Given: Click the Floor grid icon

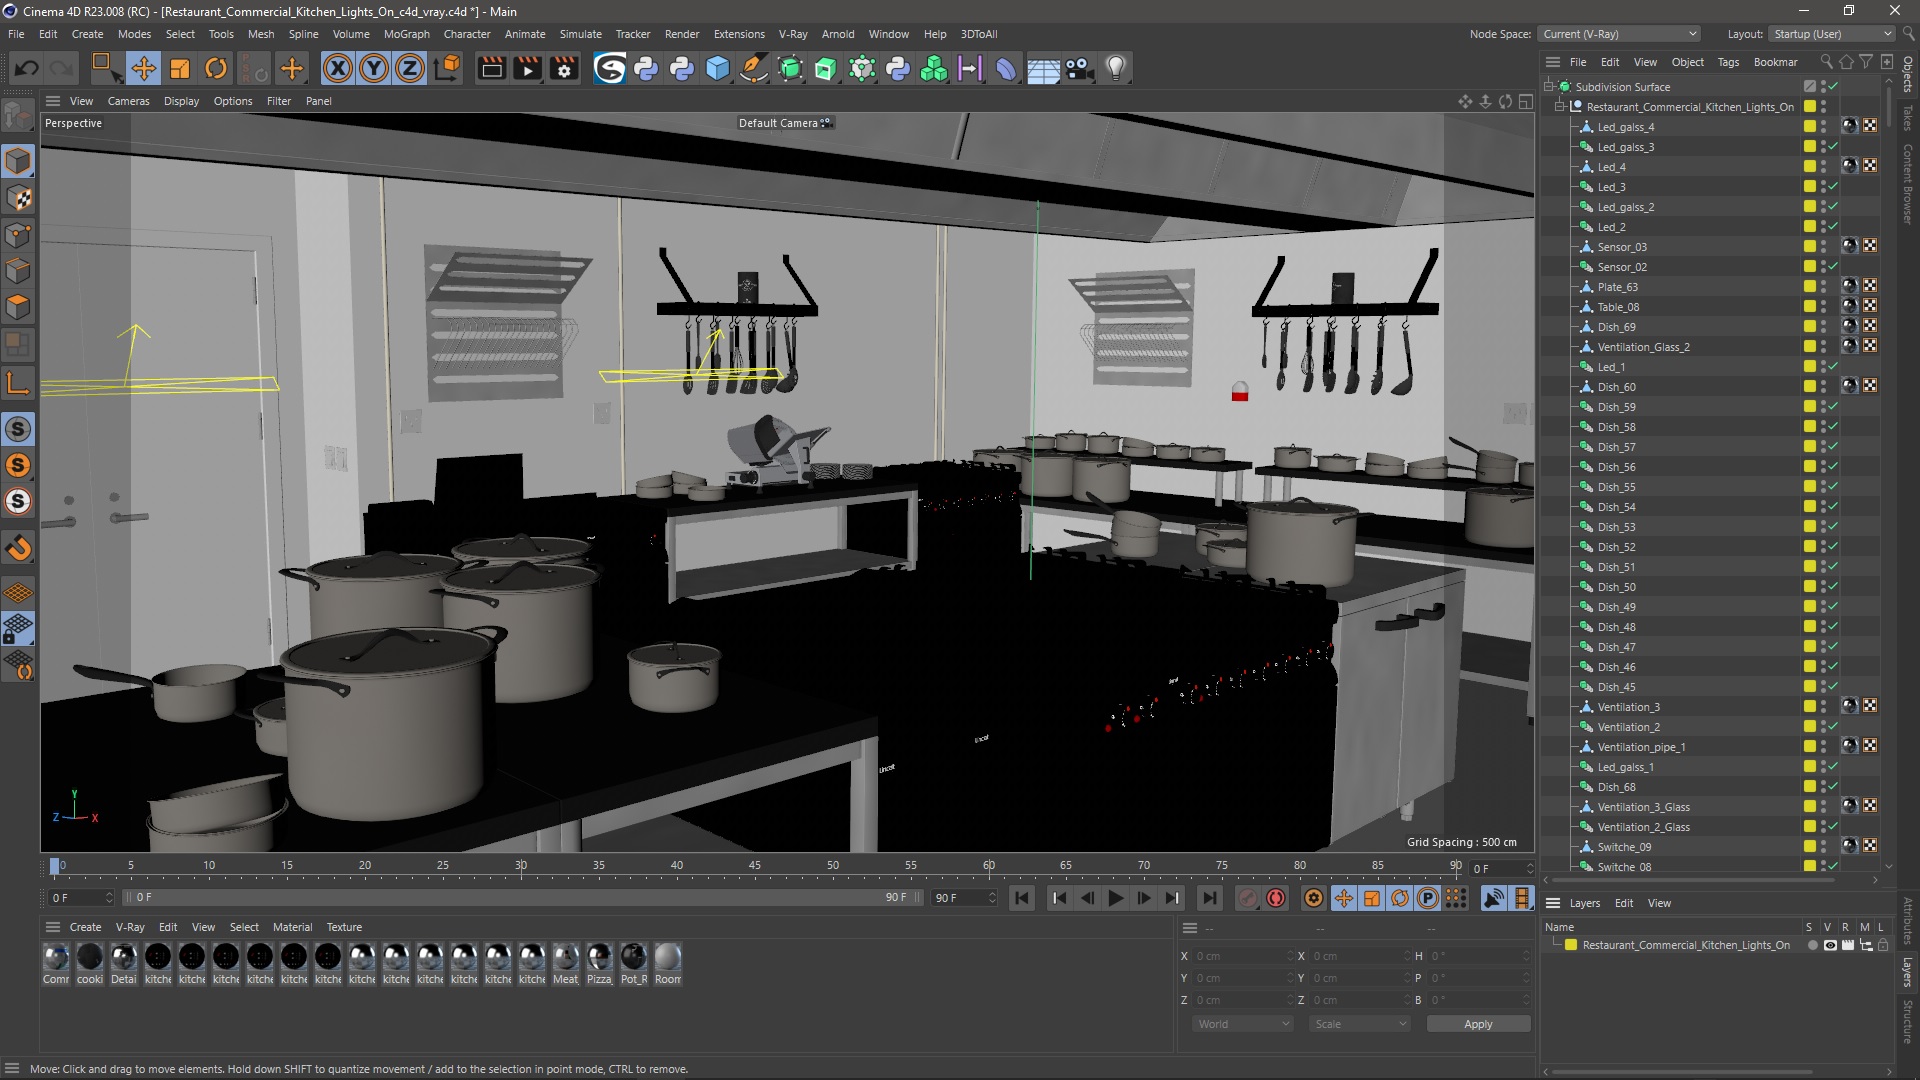Looking at the screenshot, I should click(x=1043, y=68).
